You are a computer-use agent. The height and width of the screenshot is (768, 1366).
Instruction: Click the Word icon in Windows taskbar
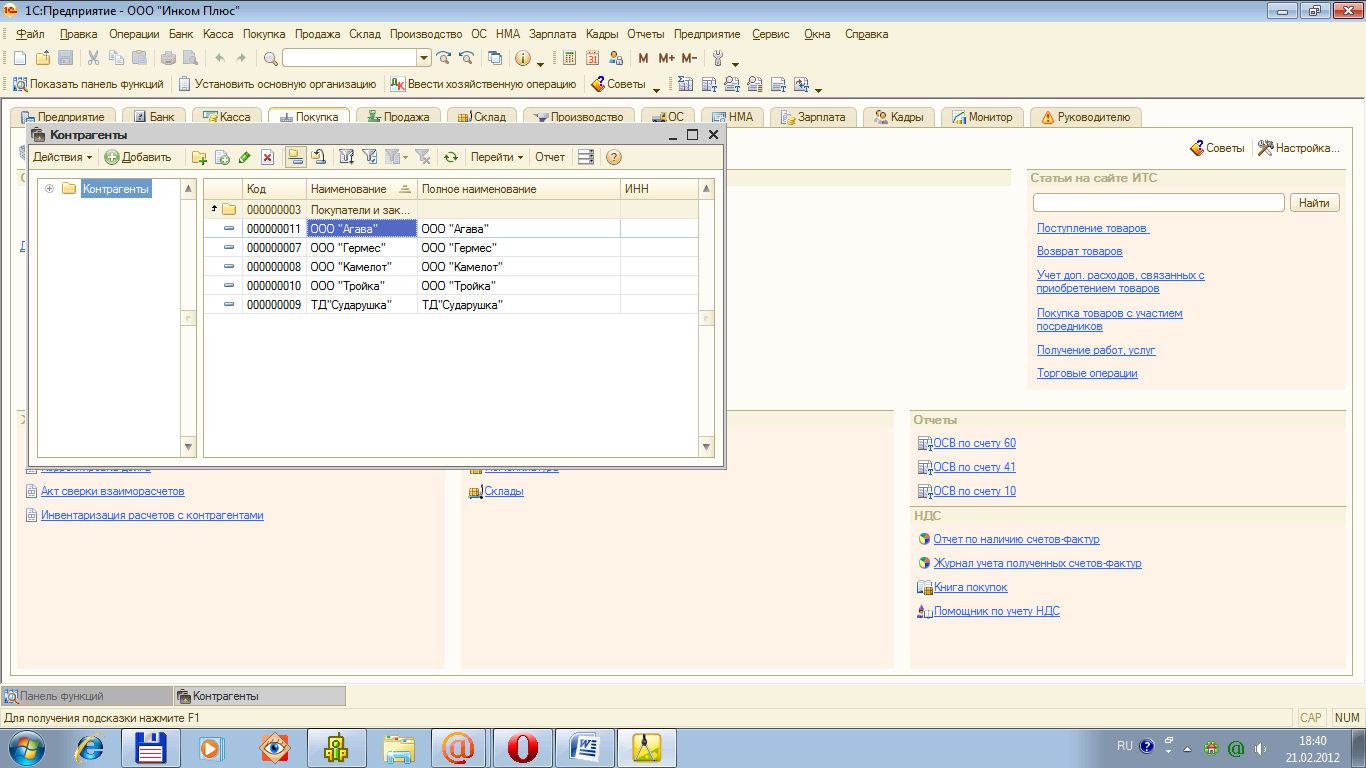pyautogui.click(x=585, y=747)
